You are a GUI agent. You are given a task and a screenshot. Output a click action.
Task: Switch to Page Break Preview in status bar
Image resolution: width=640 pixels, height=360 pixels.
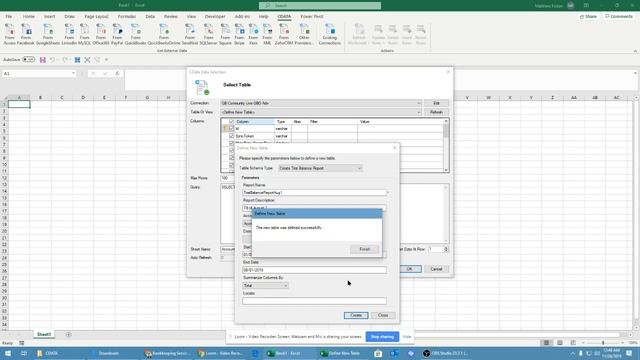[573, 343]
